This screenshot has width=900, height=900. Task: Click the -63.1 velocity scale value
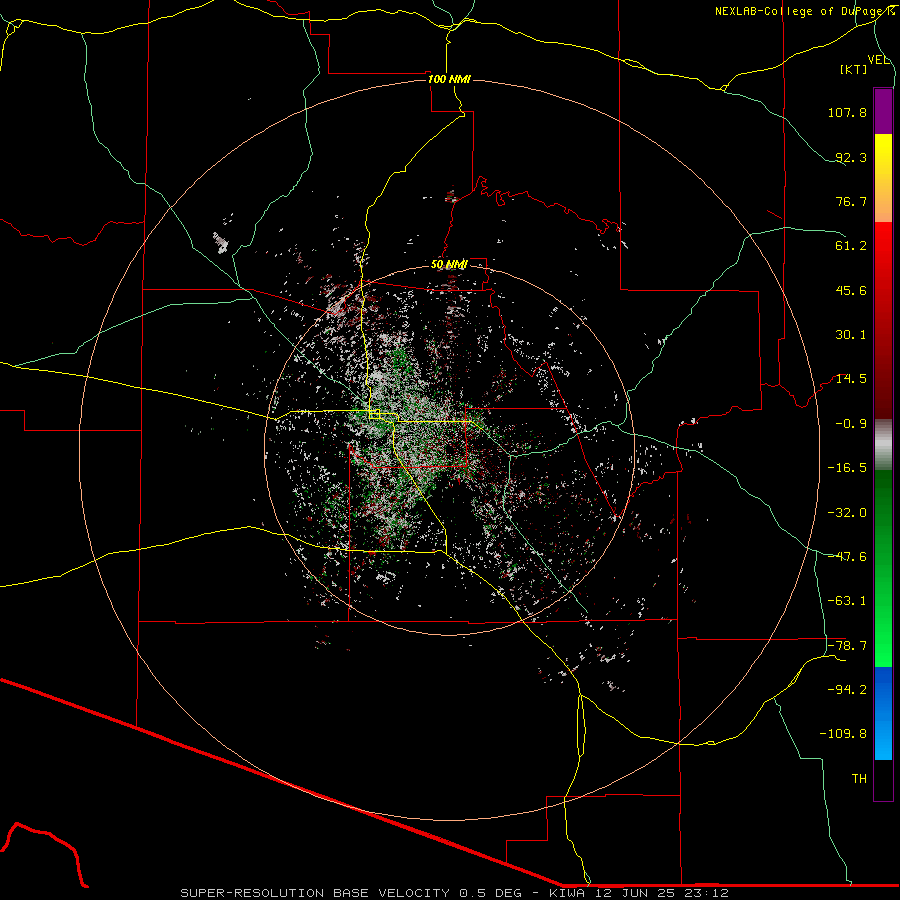[x=847, y=601]
